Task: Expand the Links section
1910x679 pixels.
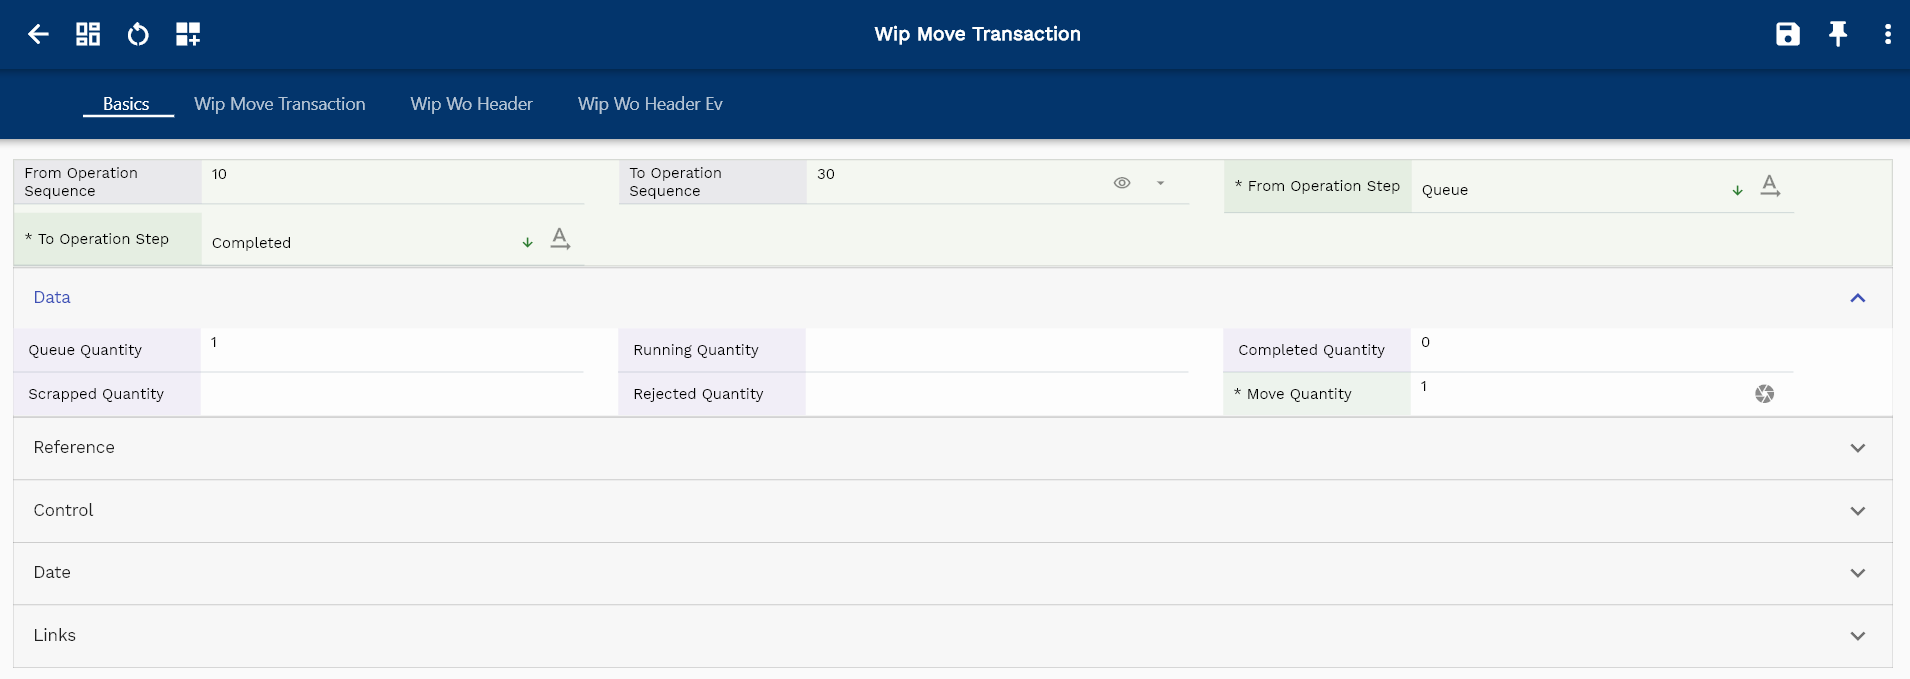Action: point(1857,636)
